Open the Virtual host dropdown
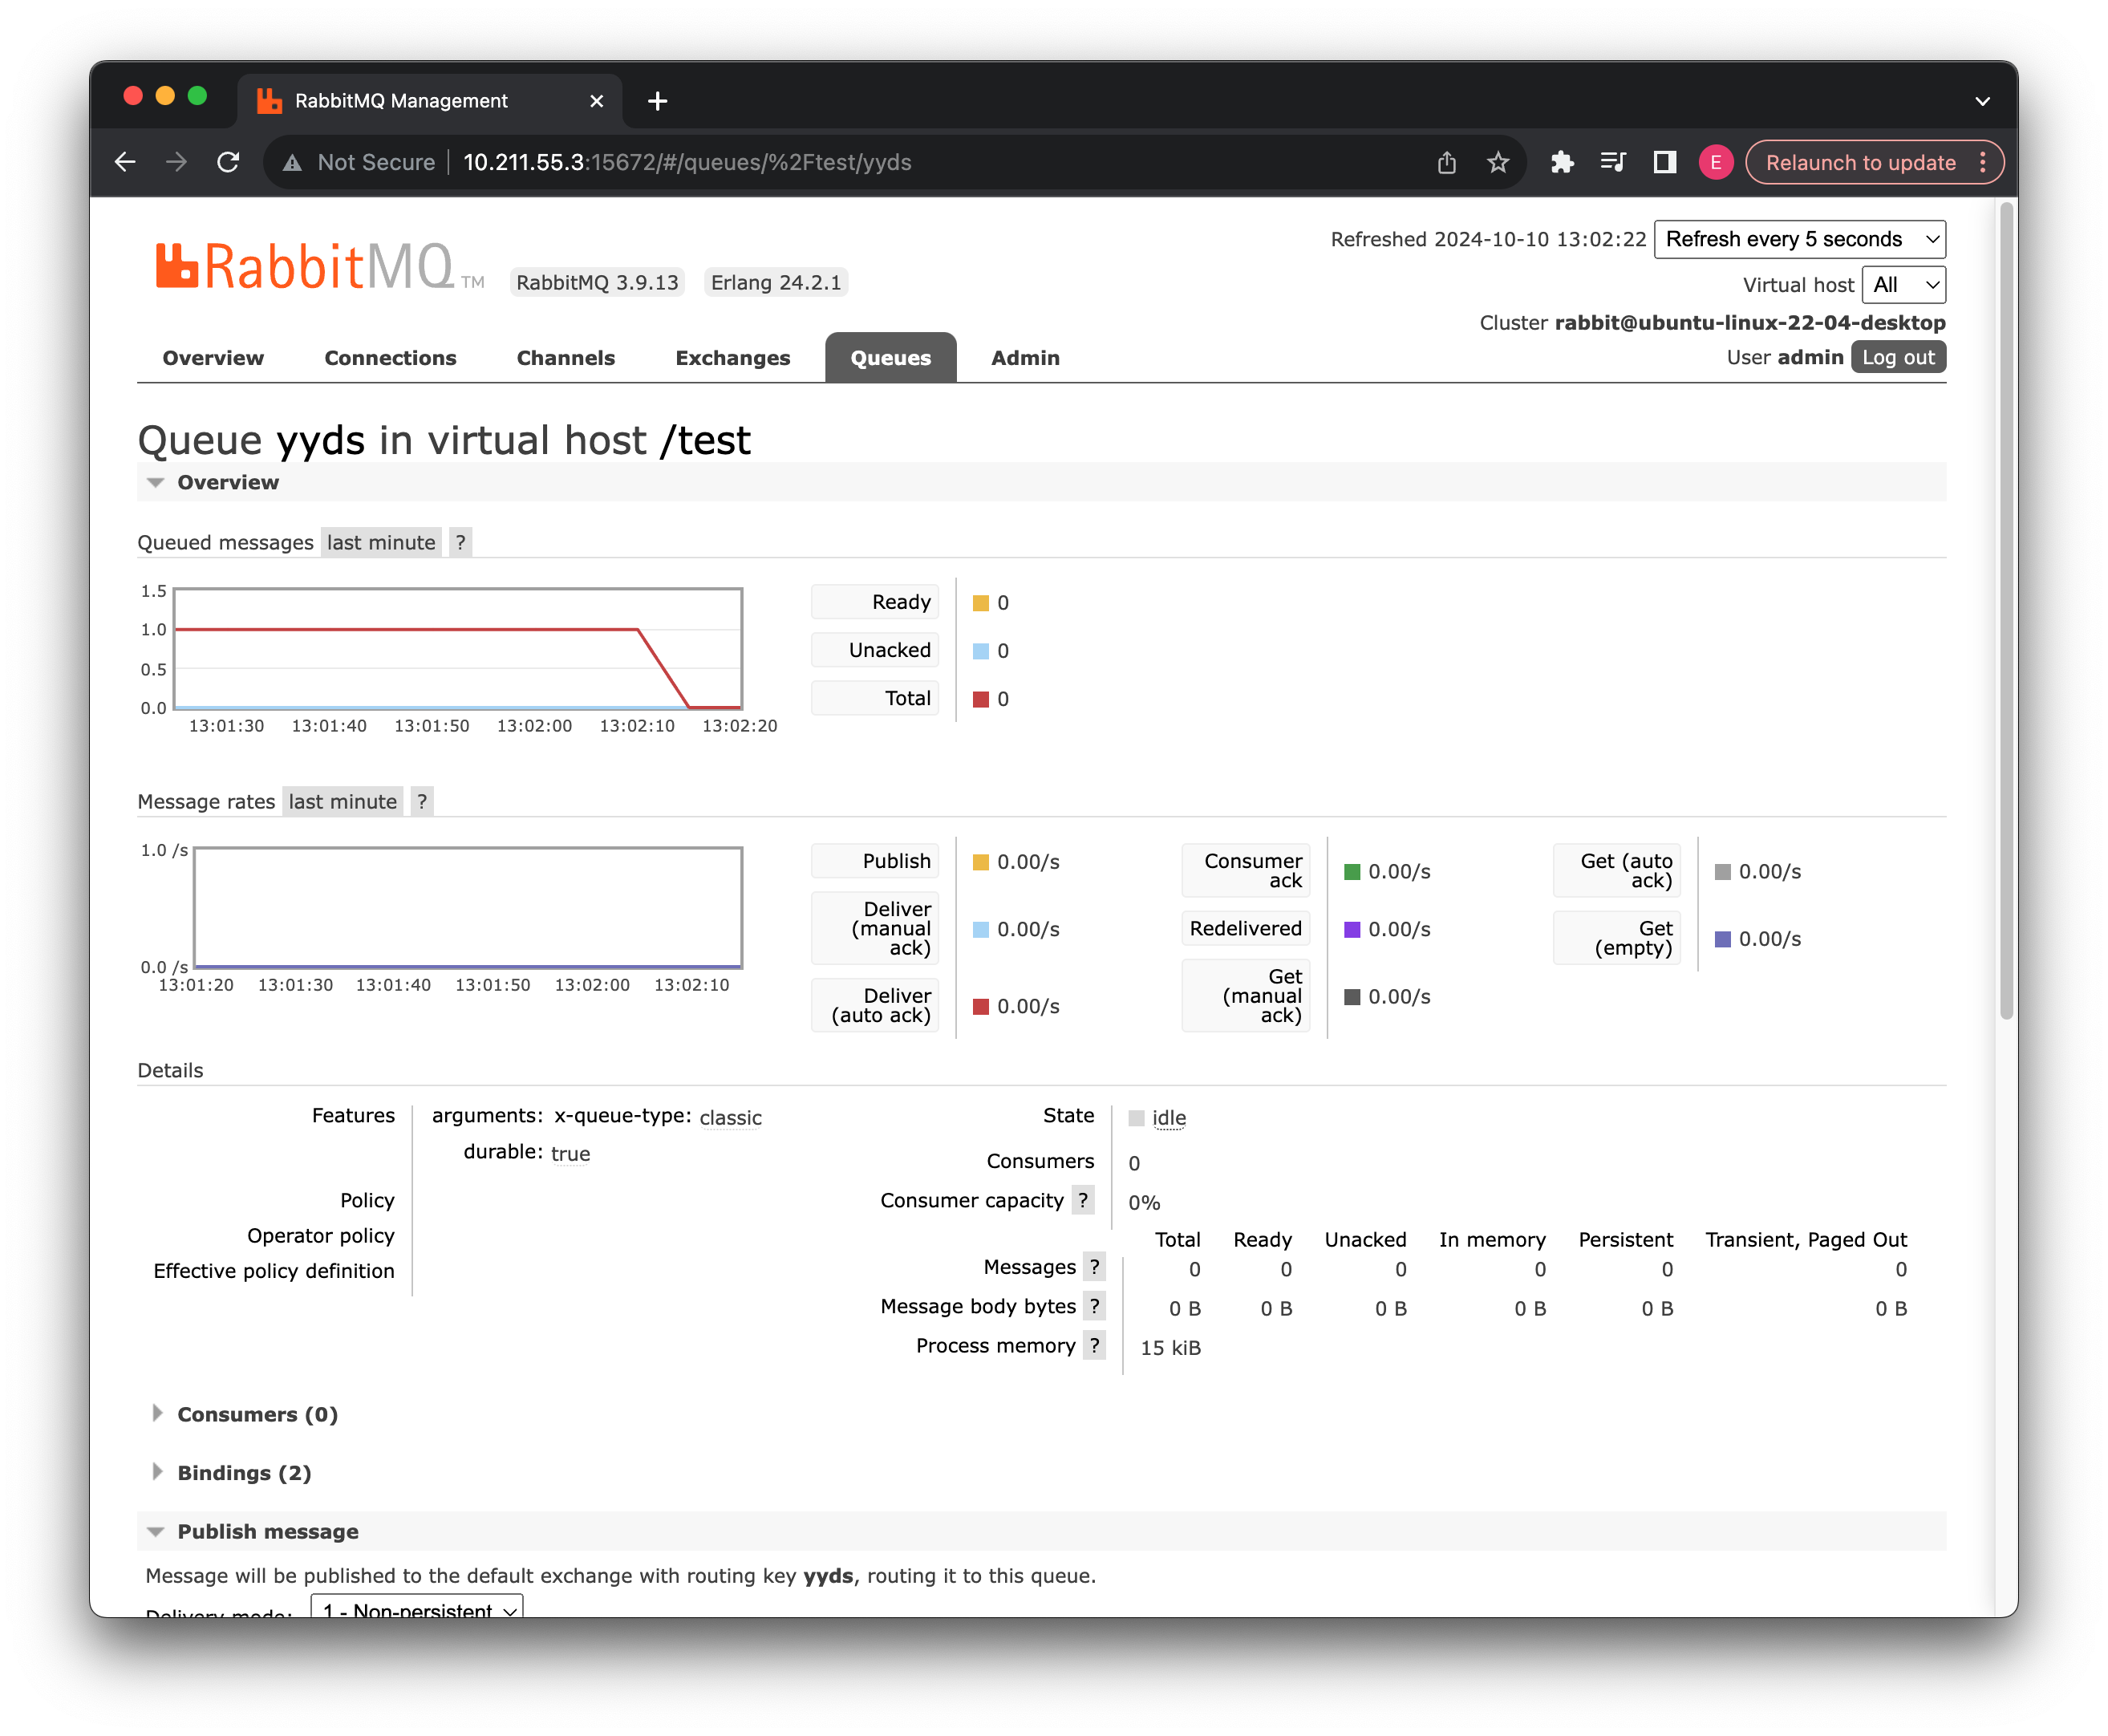 (x=1903, y=285)
